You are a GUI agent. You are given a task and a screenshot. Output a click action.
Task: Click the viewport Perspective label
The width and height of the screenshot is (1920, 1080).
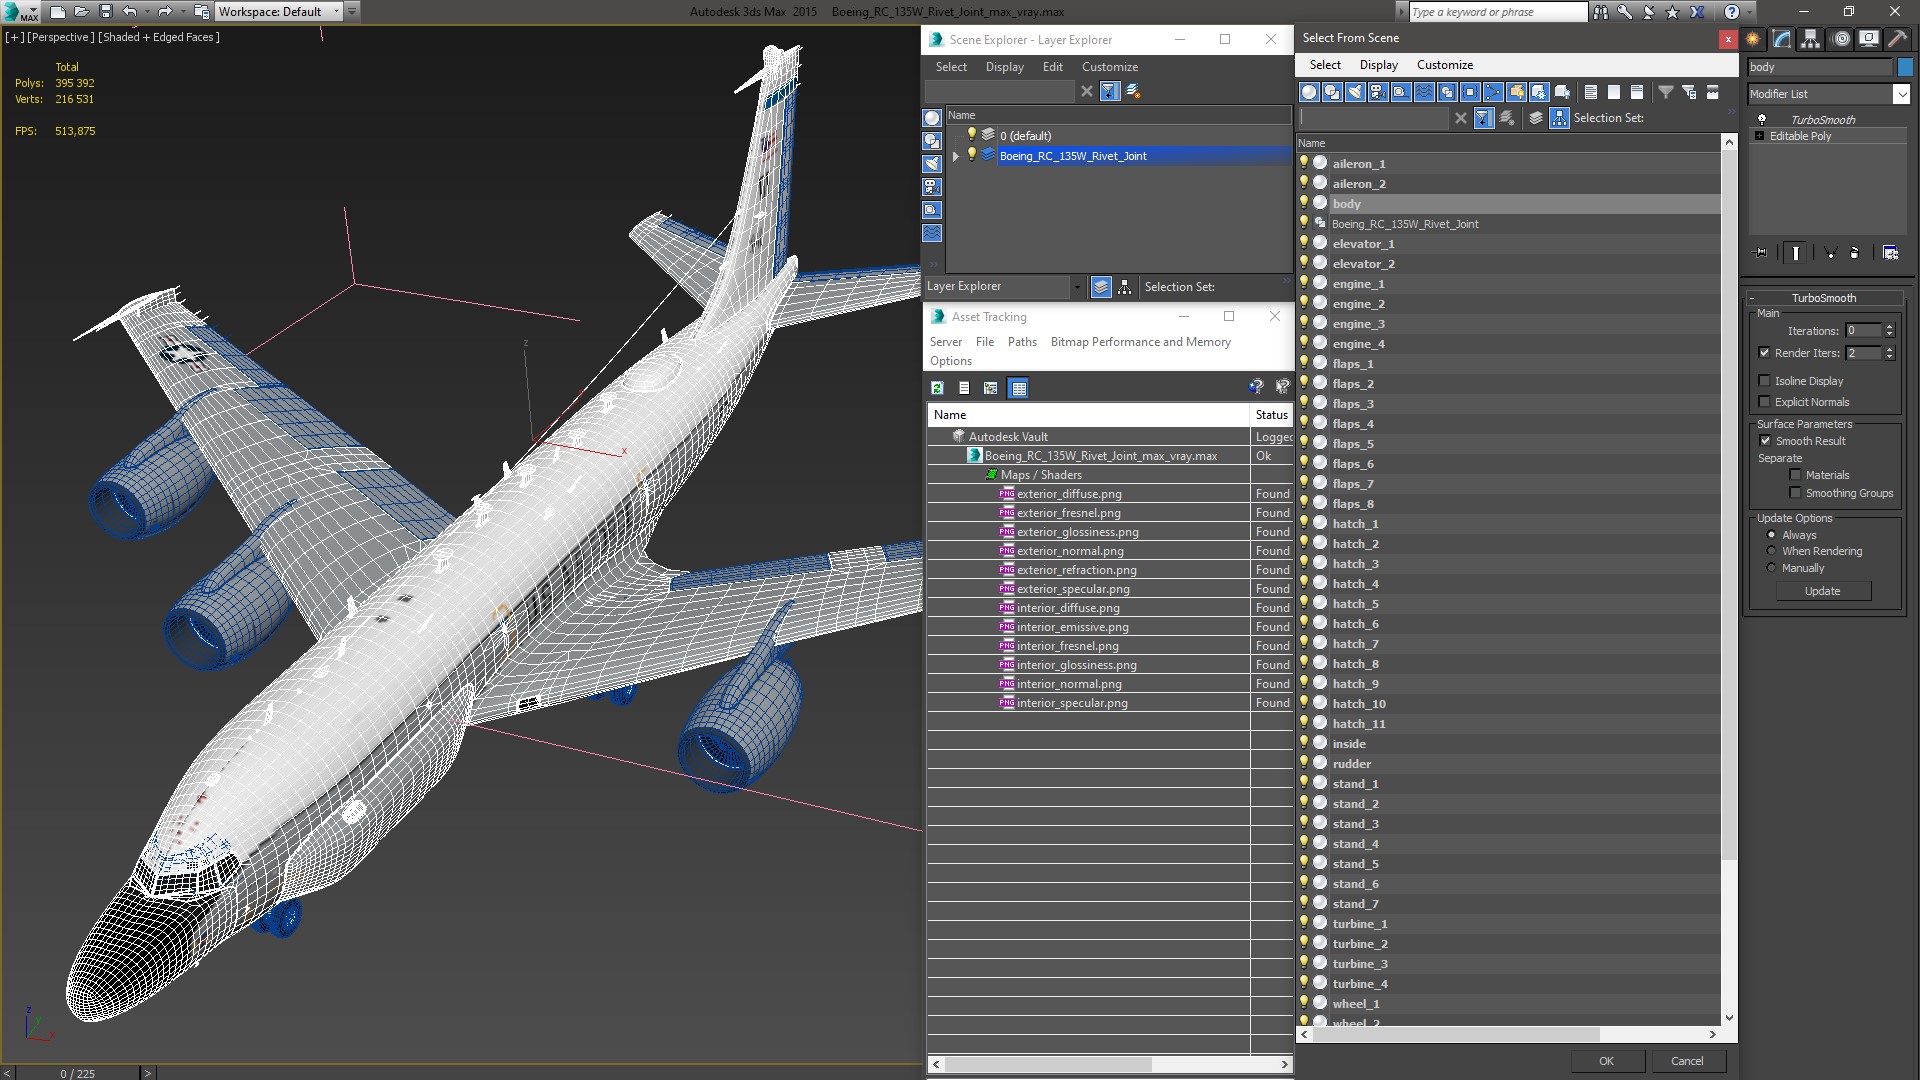point(60,37)
